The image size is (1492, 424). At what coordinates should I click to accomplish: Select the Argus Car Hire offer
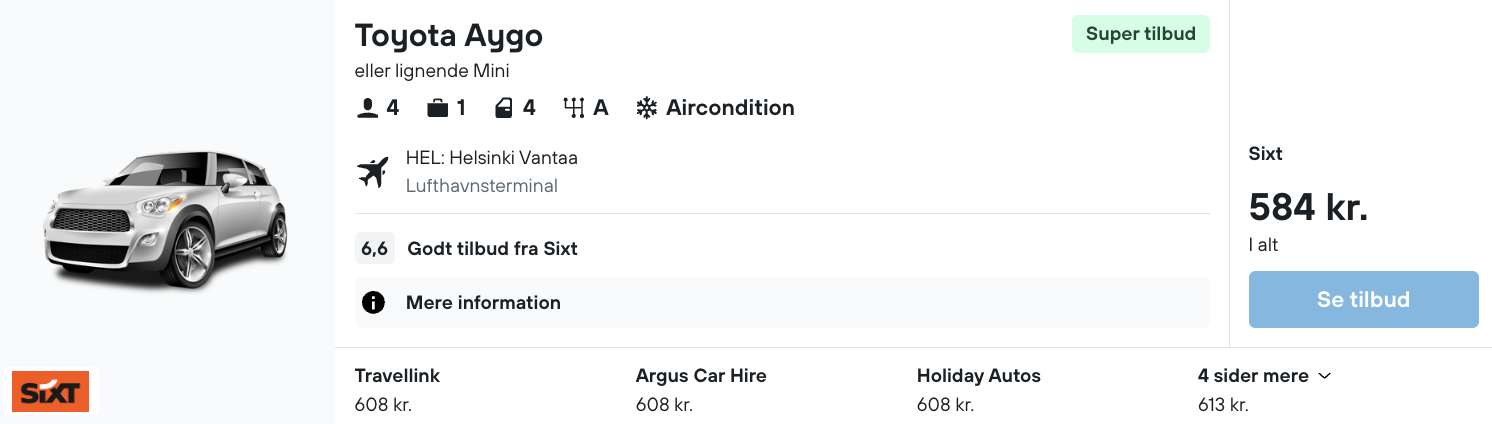pos(700,389)
